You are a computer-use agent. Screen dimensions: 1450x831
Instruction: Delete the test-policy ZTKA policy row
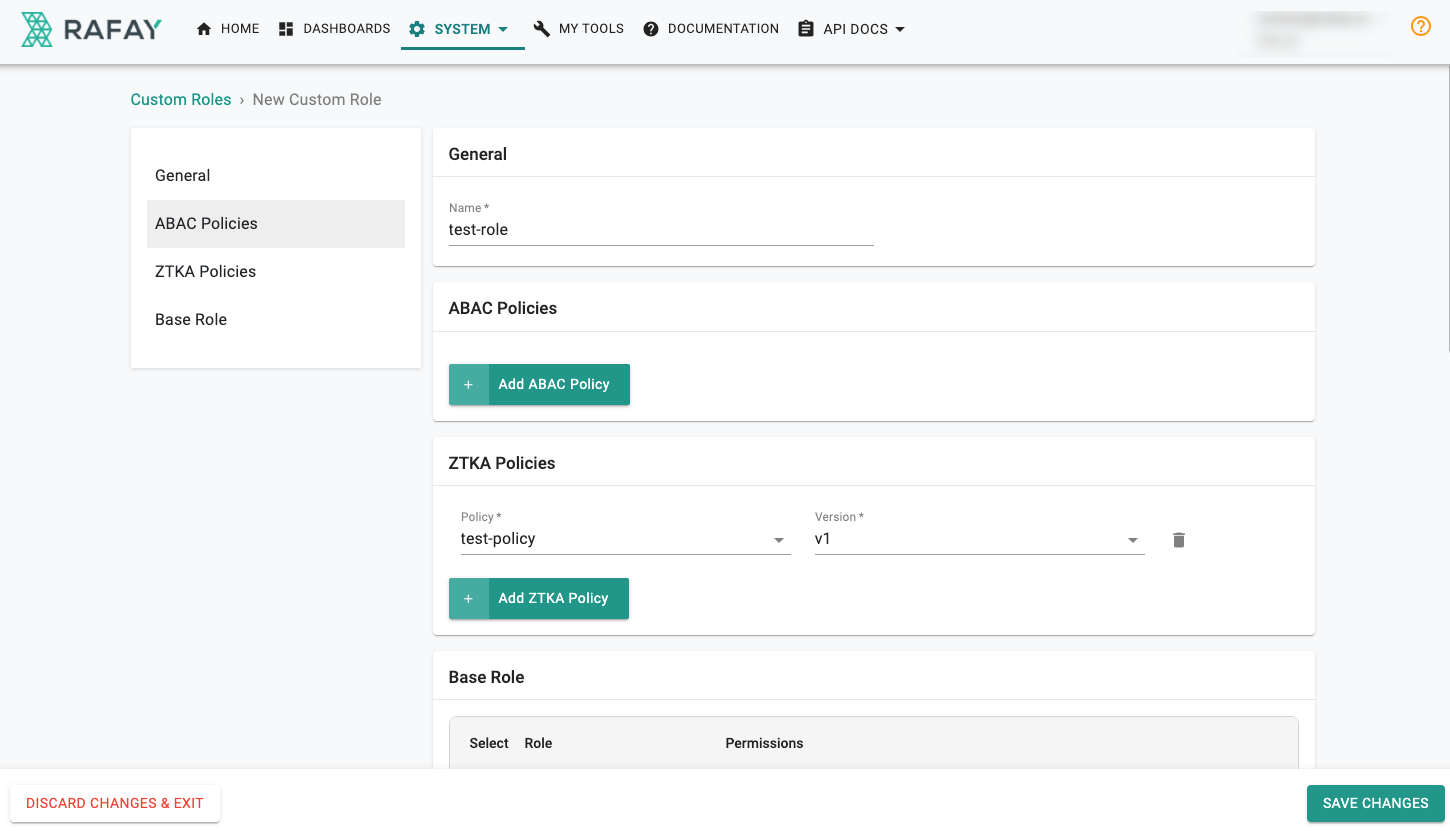coord(1179,540)
